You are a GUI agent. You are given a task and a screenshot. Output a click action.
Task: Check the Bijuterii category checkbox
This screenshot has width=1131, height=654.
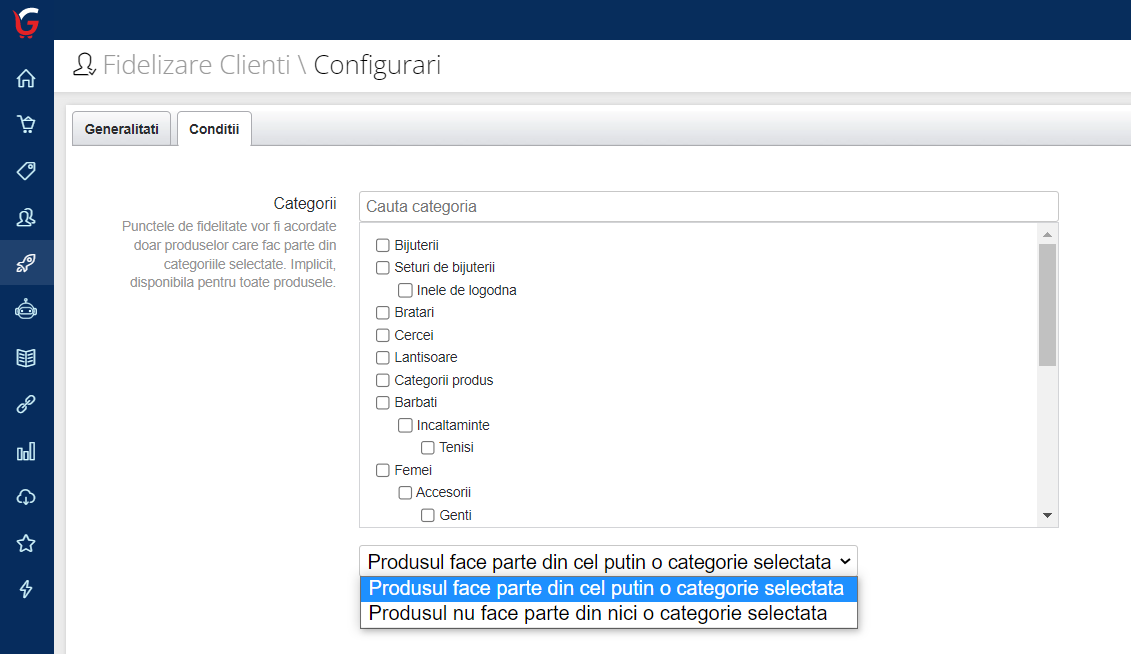(x=382, y=245)
